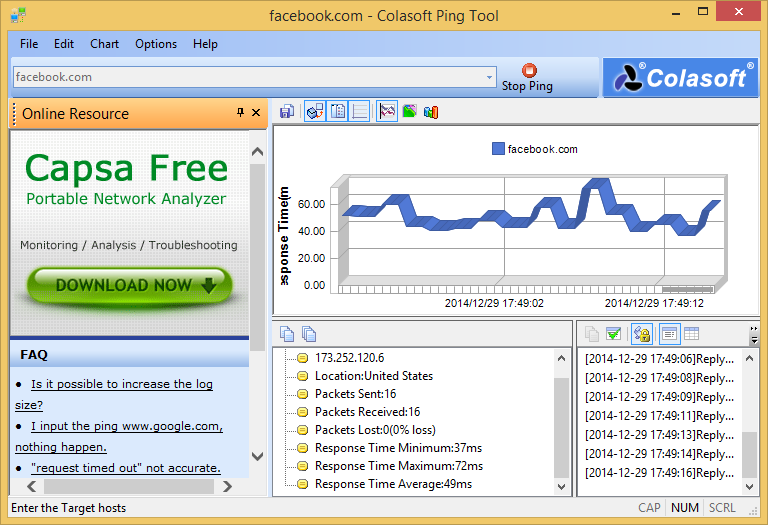Click the Colasoft logo banner
The height and width of the screenshot is (525, 768).
[x=680, y=78]
